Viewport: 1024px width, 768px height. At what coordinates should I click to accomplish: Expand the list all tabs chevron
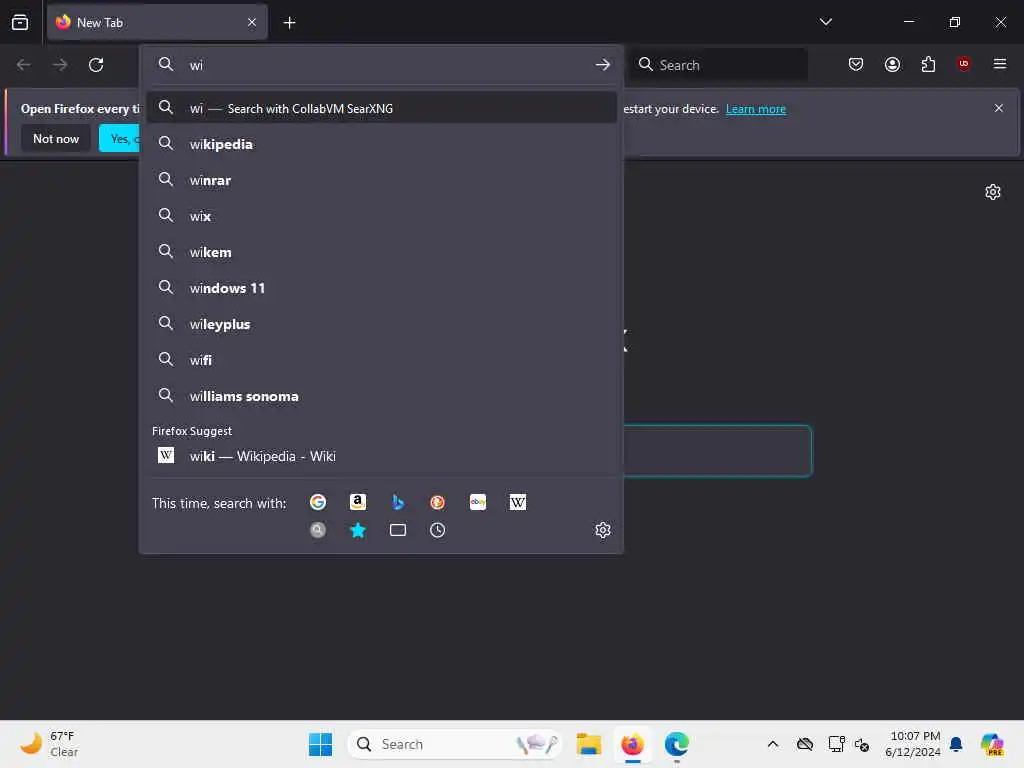click(825, 22)
